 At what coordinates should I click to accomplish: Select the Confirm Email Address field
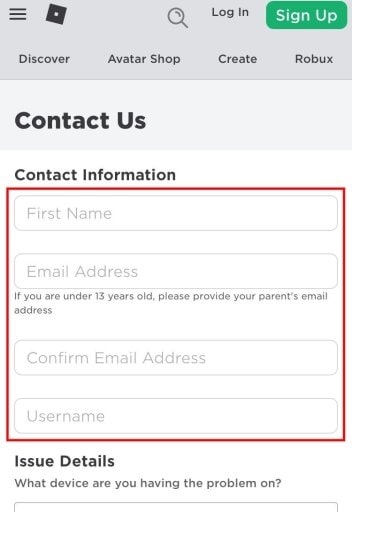click(176, 358)
